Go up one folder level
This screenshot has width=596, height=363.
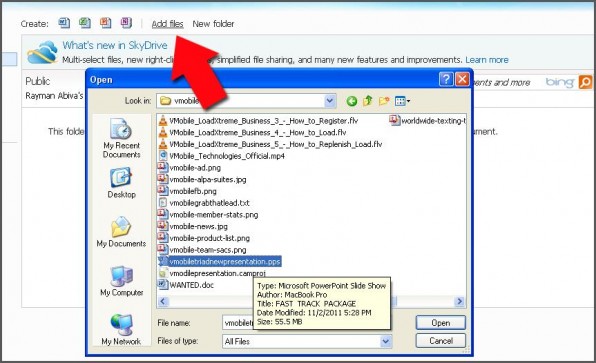coord(368,101)
